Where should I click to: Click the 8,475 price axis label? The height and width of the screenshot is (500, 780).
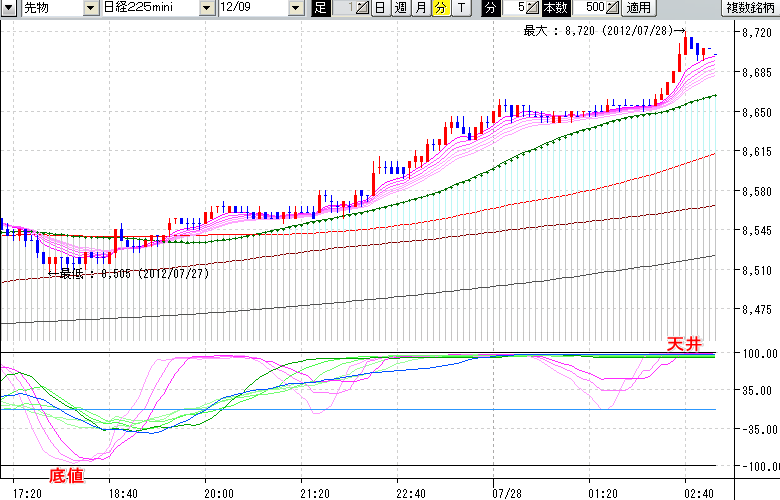click(757, 310)
